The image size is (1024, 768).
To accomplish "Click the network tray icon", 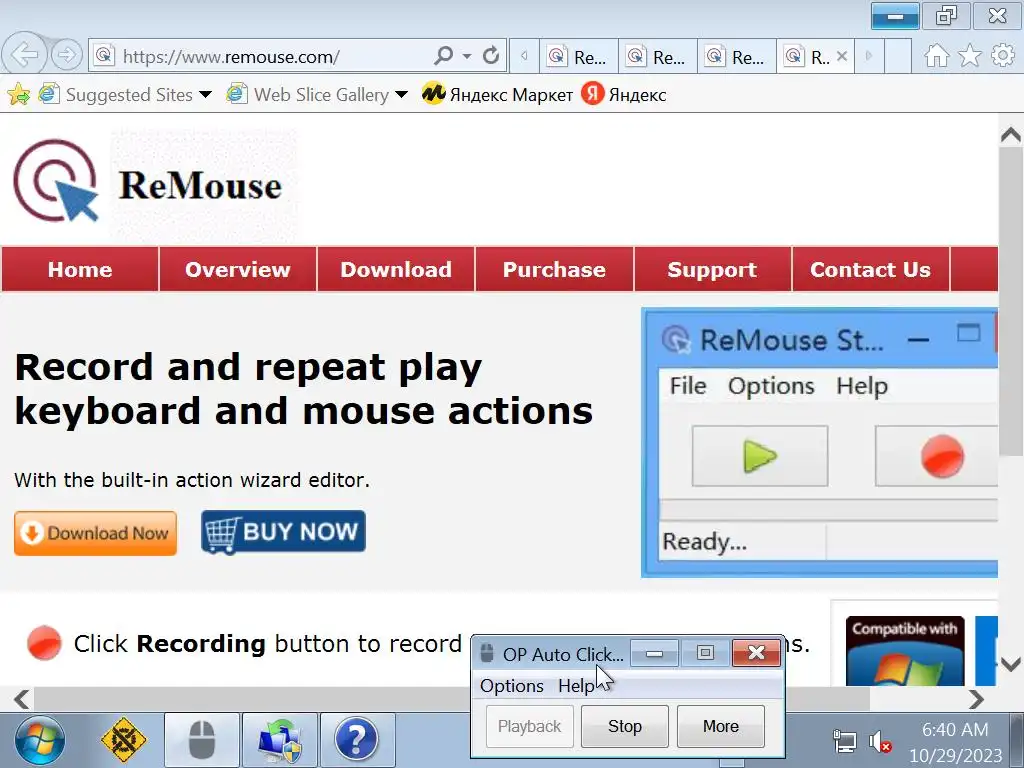I will (x=845, y=742).
